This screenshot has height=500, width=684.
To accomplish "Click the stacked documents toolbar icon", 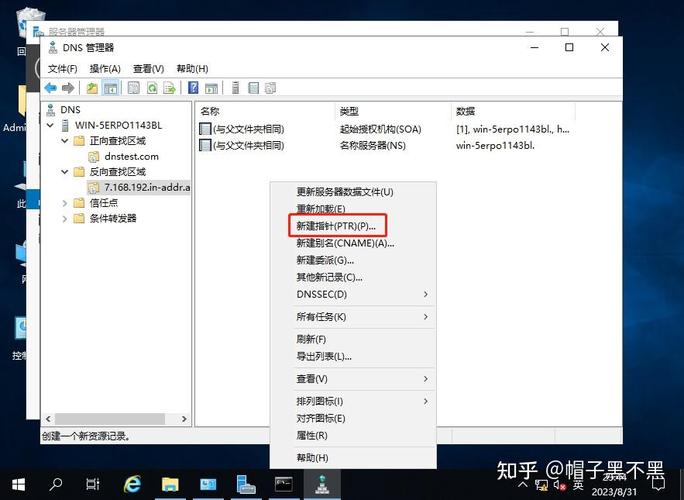I will click(270, 88).
